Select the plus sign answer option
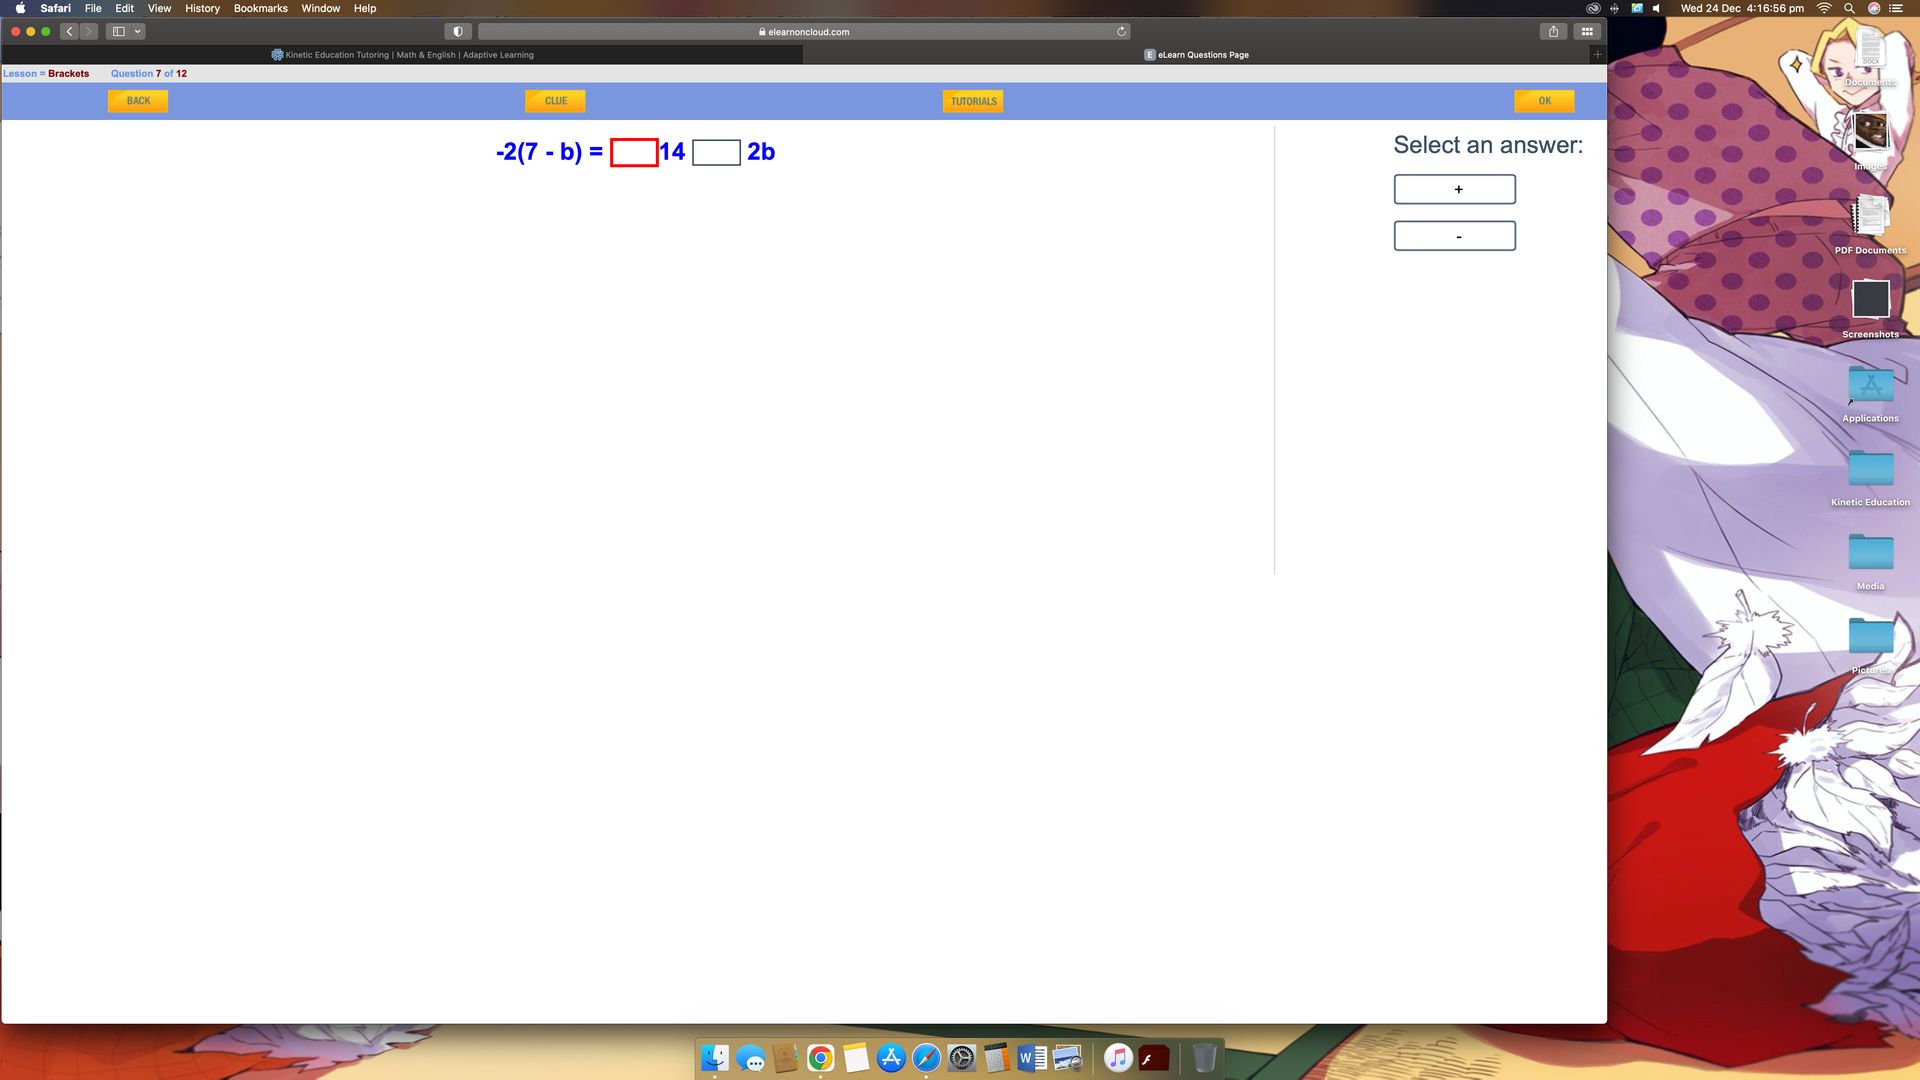 click(x=1454, y=189)
